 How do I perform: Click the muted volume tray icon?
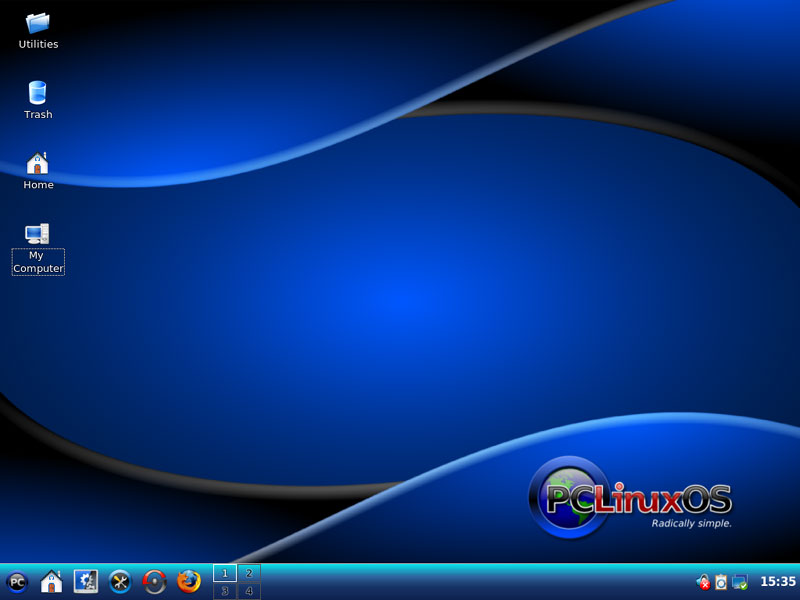pyautogui.click(x=703, y=582)
